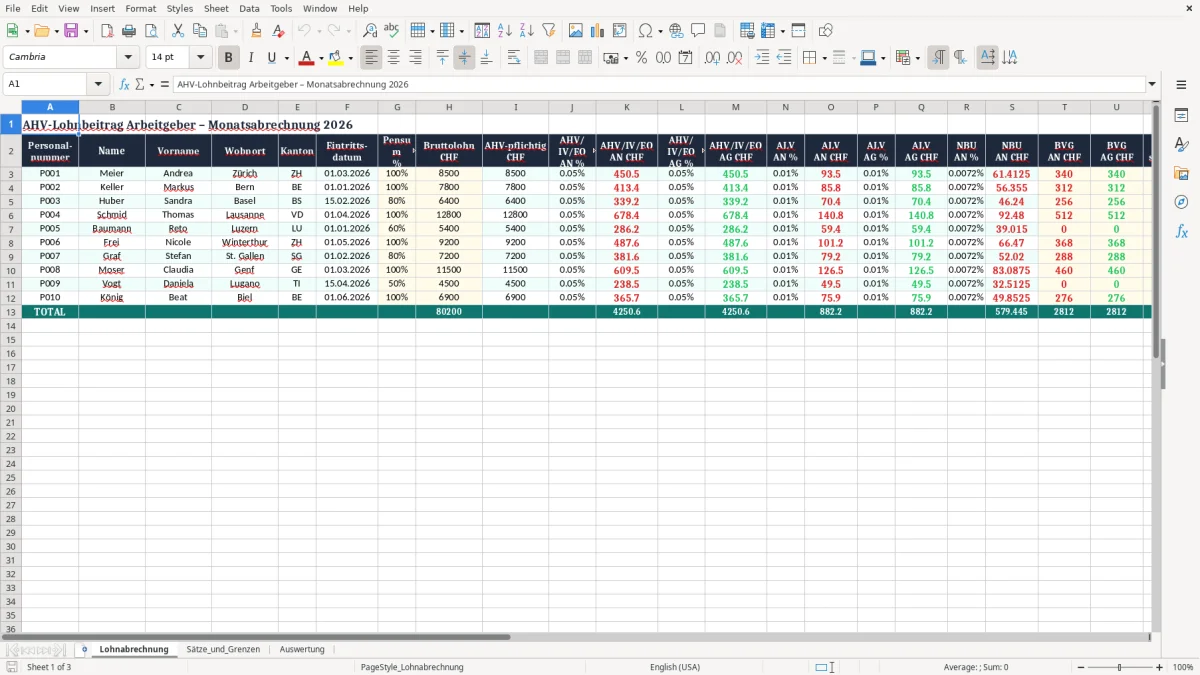This screenshot has width=1200, height=675.
Task: Open Find and Replace icon
Action: 370,31
